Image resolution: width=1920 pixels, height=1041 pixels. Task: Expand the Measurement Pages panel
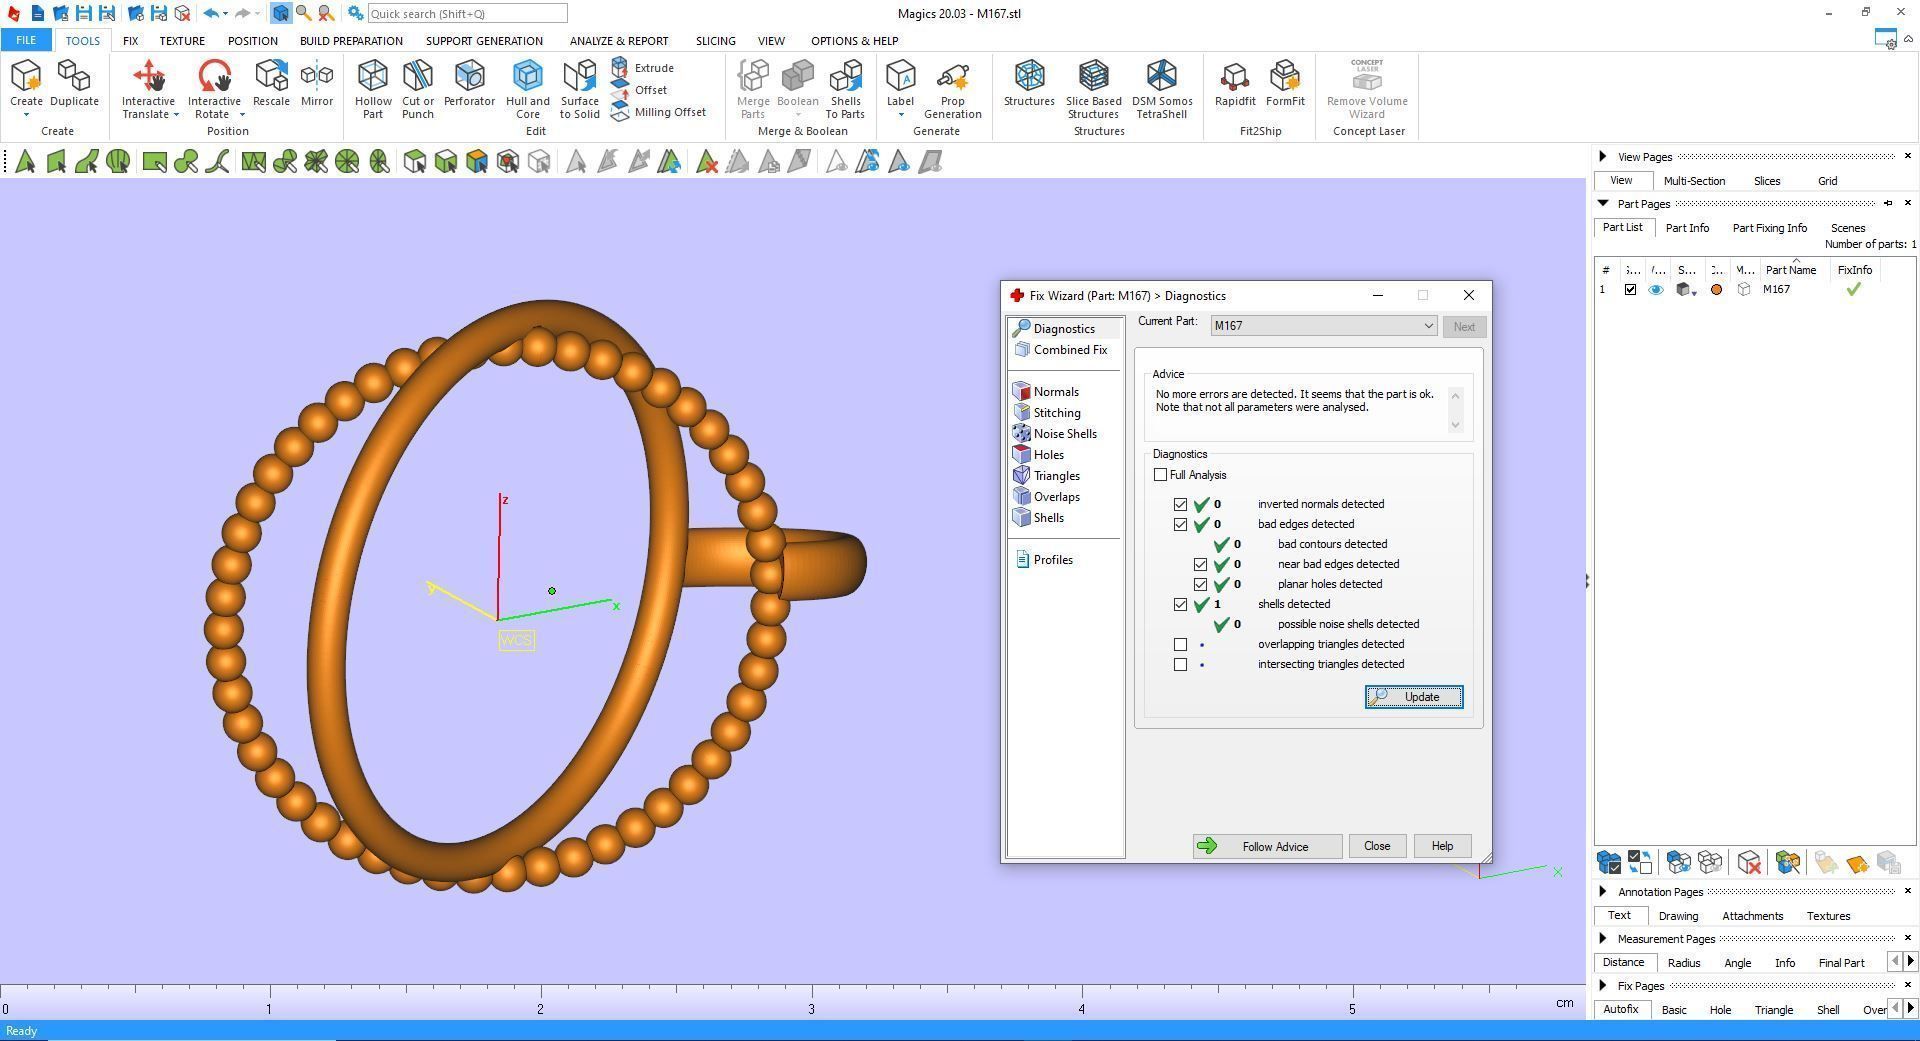(x=1603, y=939)
